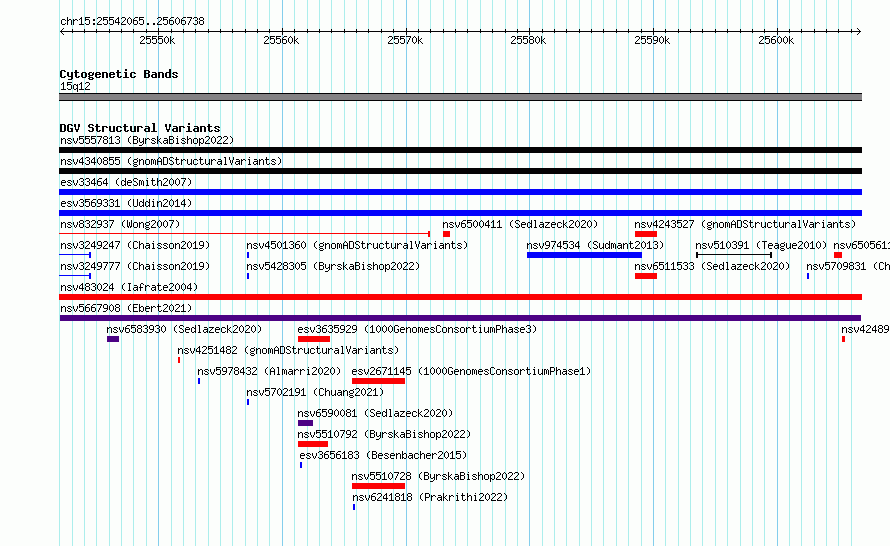The width and height of the screenshot is (890, 546).
Task: Click the red bar under esv2671145
Action: 378,381
